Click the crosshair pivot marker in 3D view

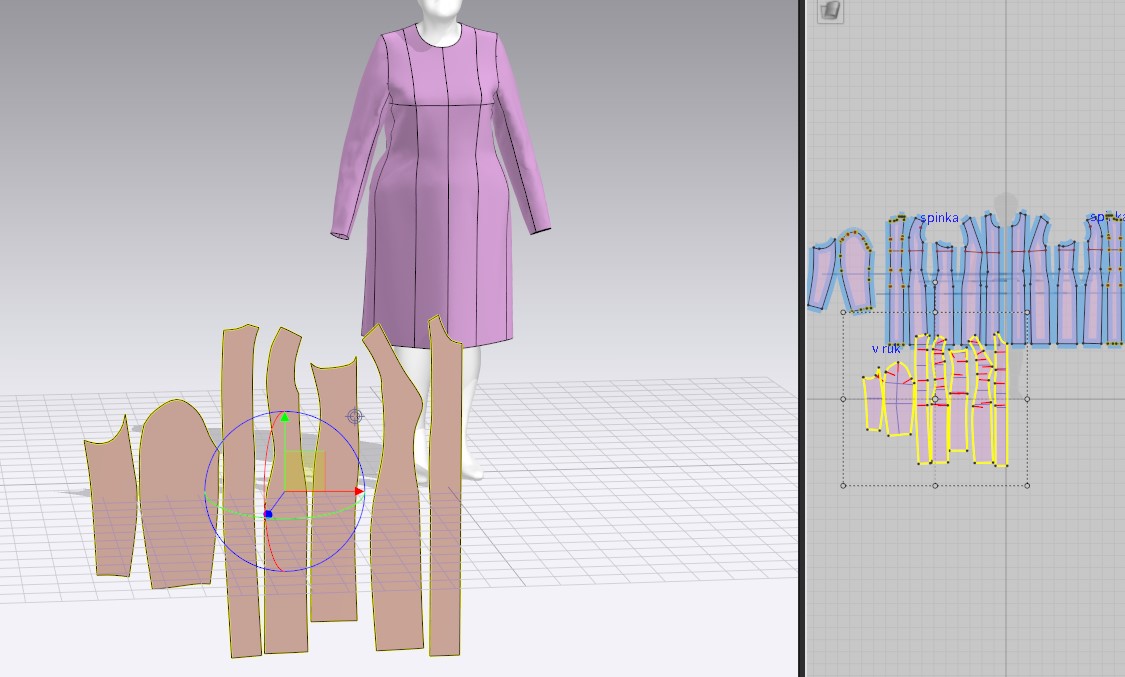(x=354, y=416)
